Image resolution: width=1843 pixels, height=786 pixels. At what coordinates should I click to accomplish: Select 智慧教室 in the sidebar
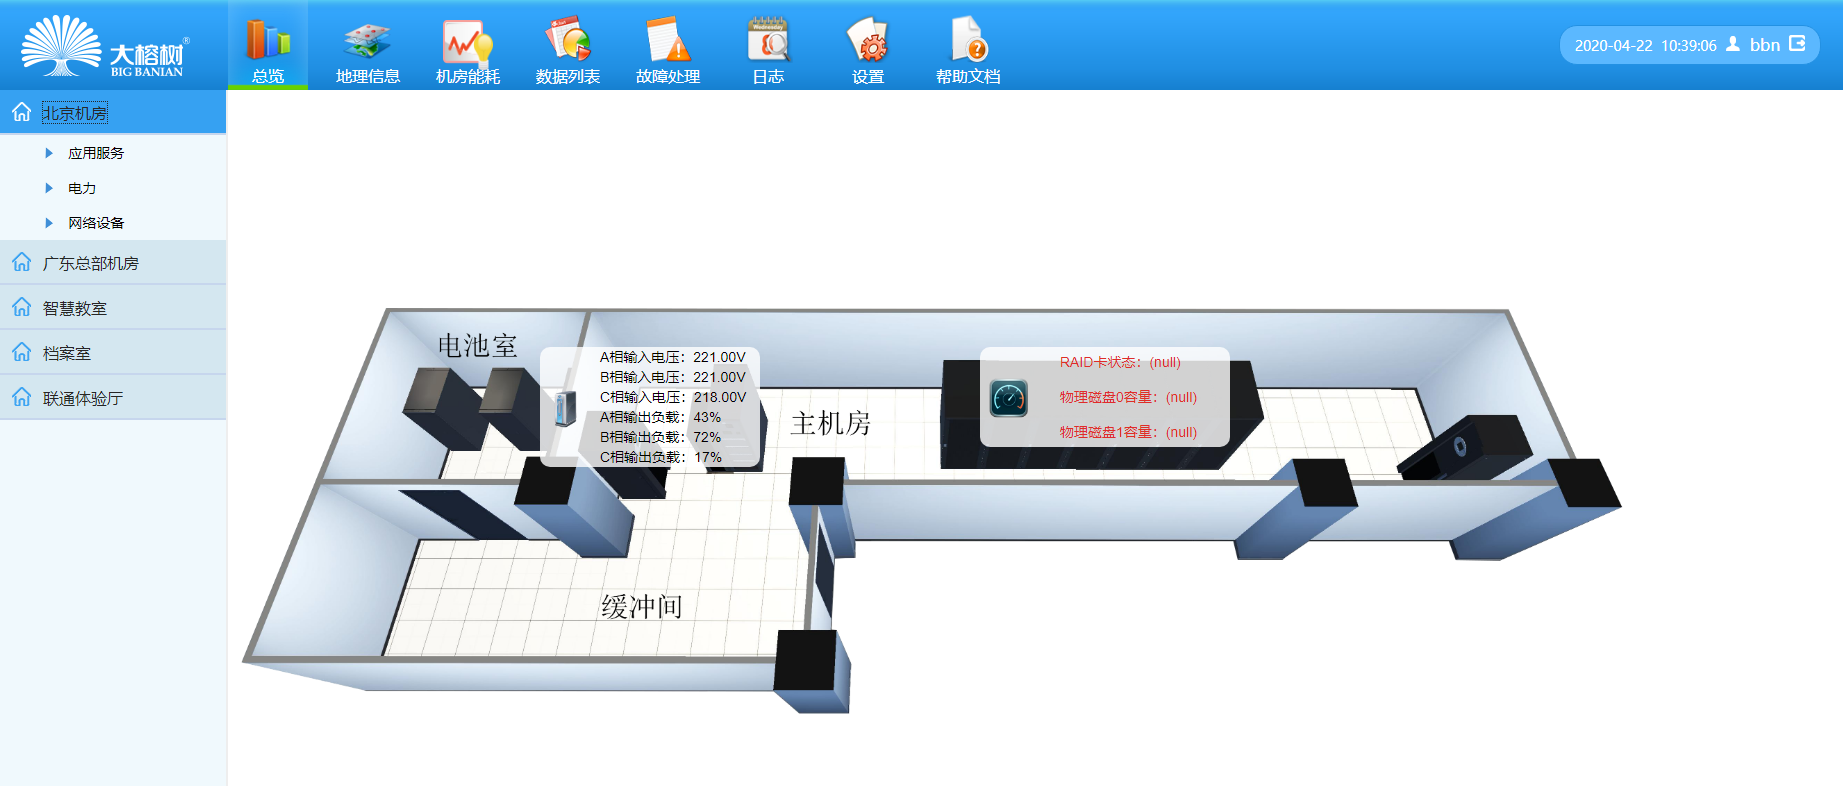pos(113,308)
